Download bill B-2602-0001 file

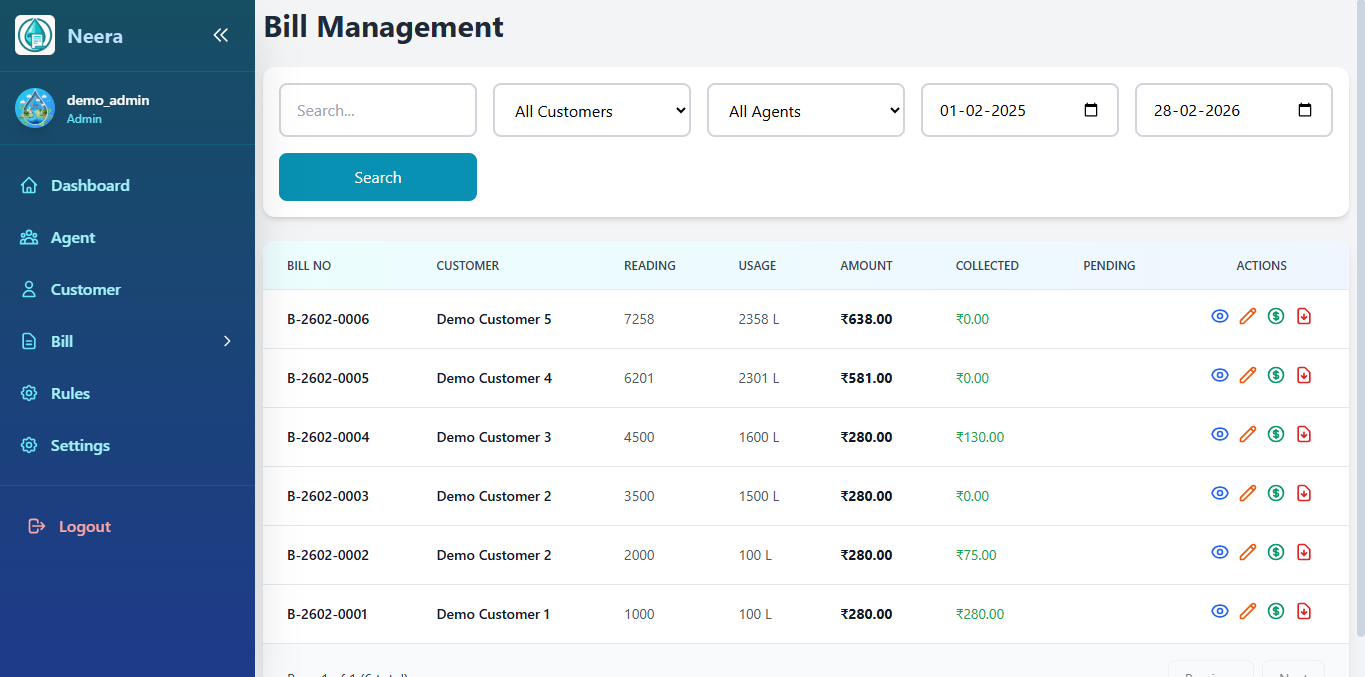[1303, 612]
